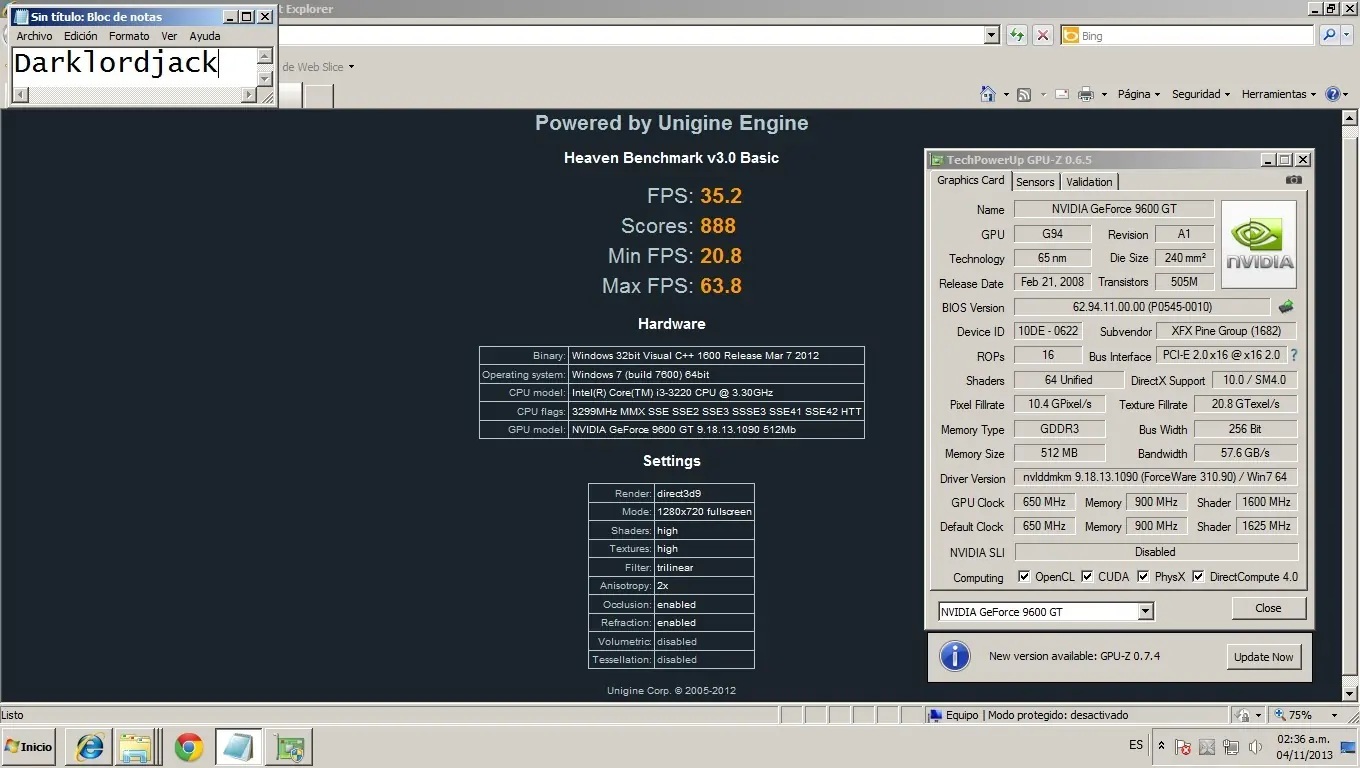The image size is (1360, 768).
Task: Expand the Home button dropdown arrow
Action: pos(1005,95)
